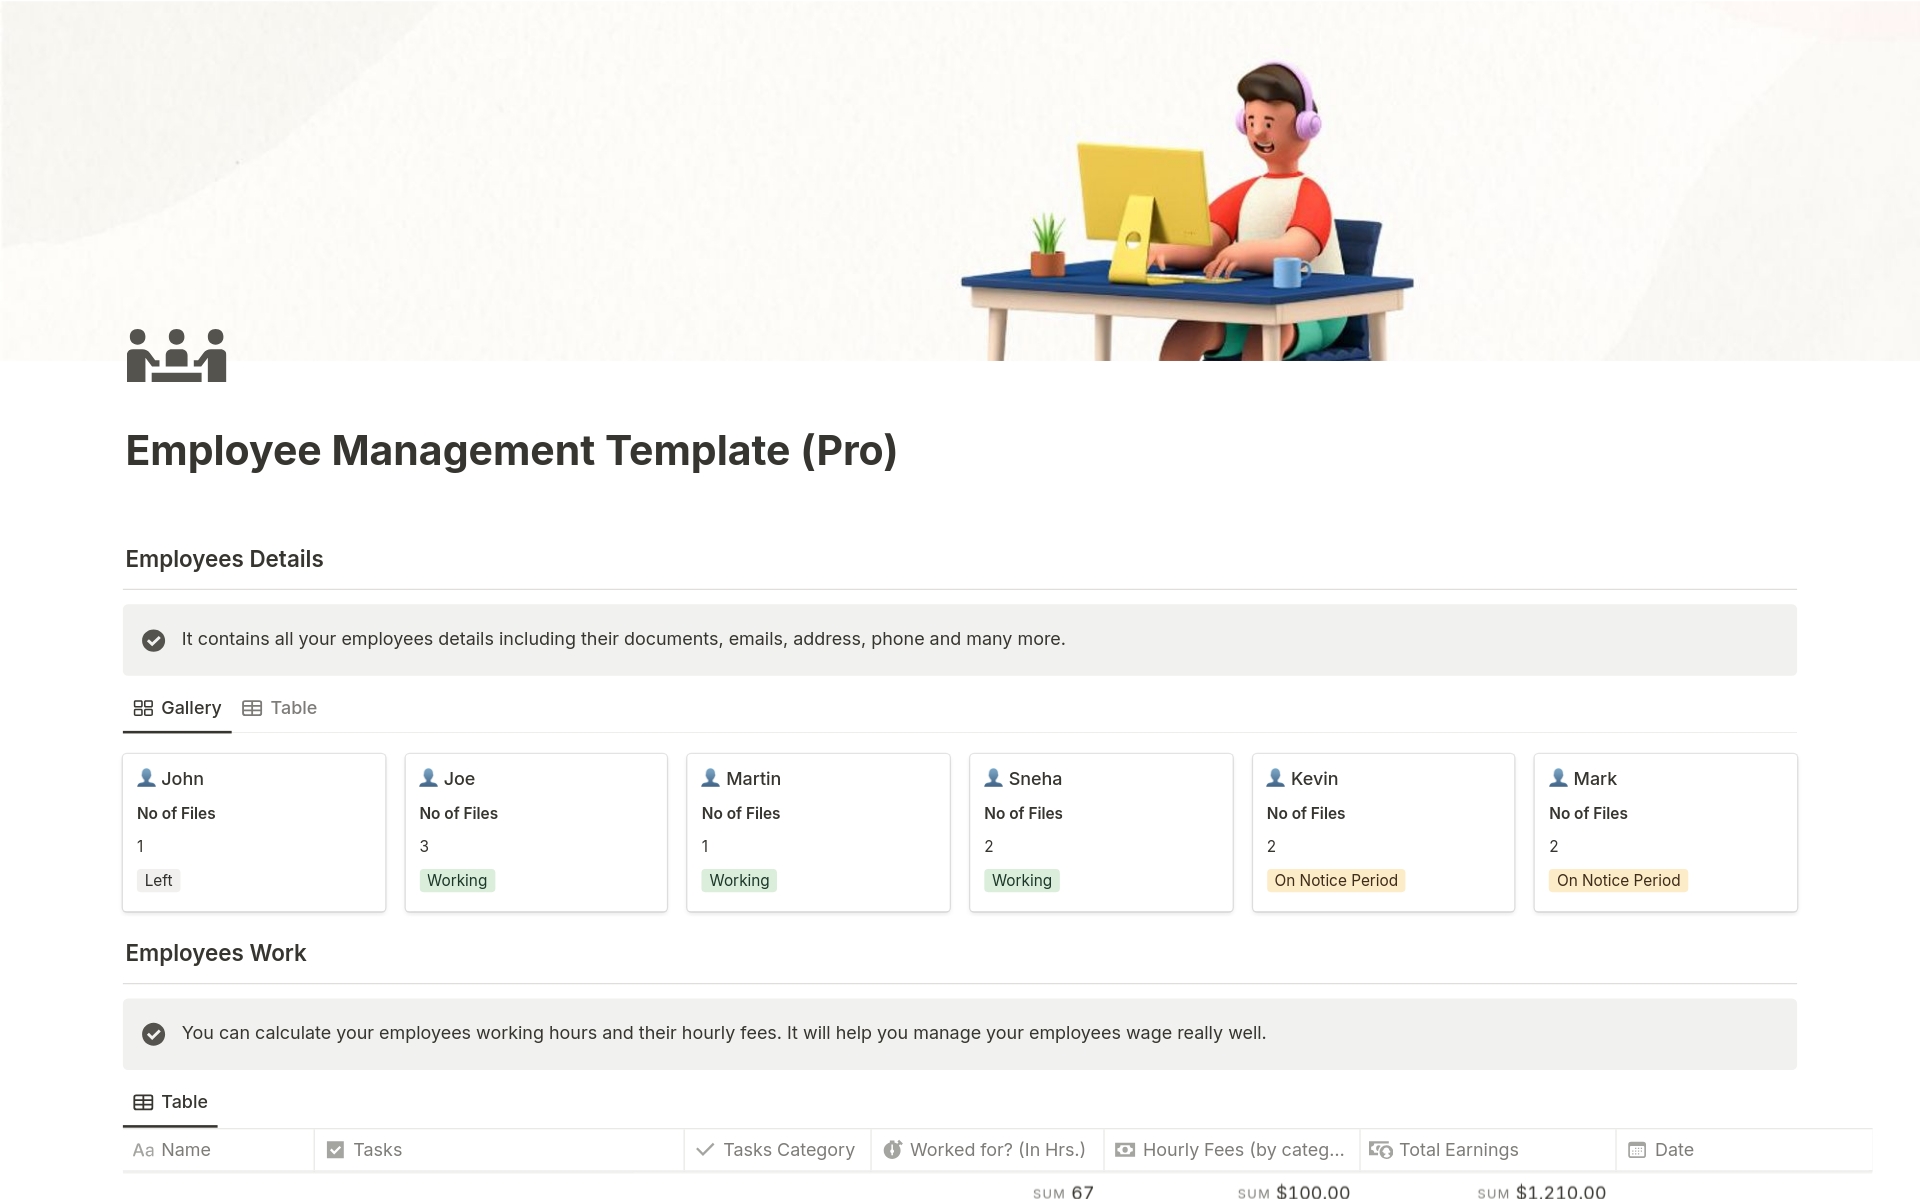This screenshot has width=1920, height=1199.
Task: Open Joe's employee card
Action: pos(536,830)
